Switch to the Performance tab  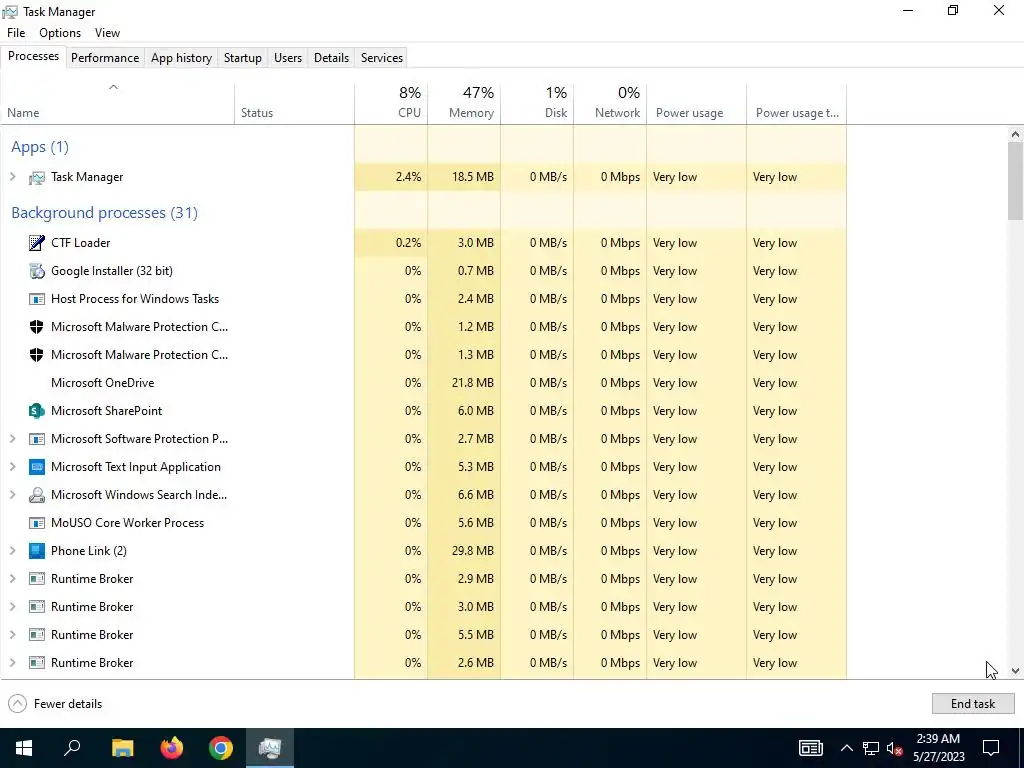point(105,57)
